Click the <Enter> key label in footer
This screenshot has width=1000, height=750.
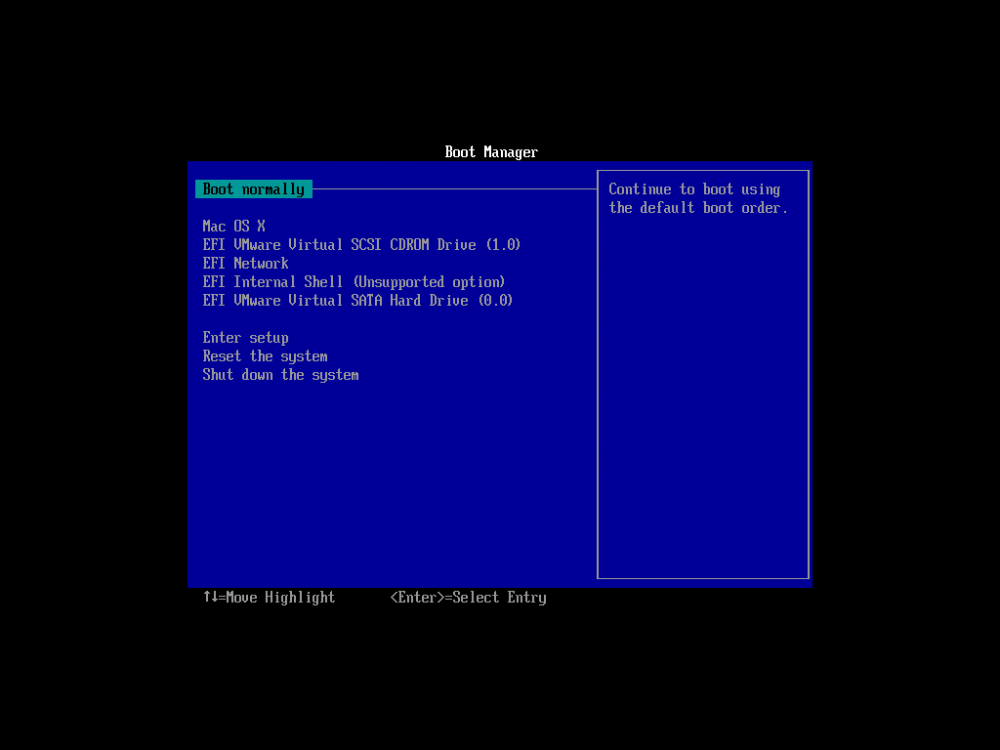[x=417, y=598]
